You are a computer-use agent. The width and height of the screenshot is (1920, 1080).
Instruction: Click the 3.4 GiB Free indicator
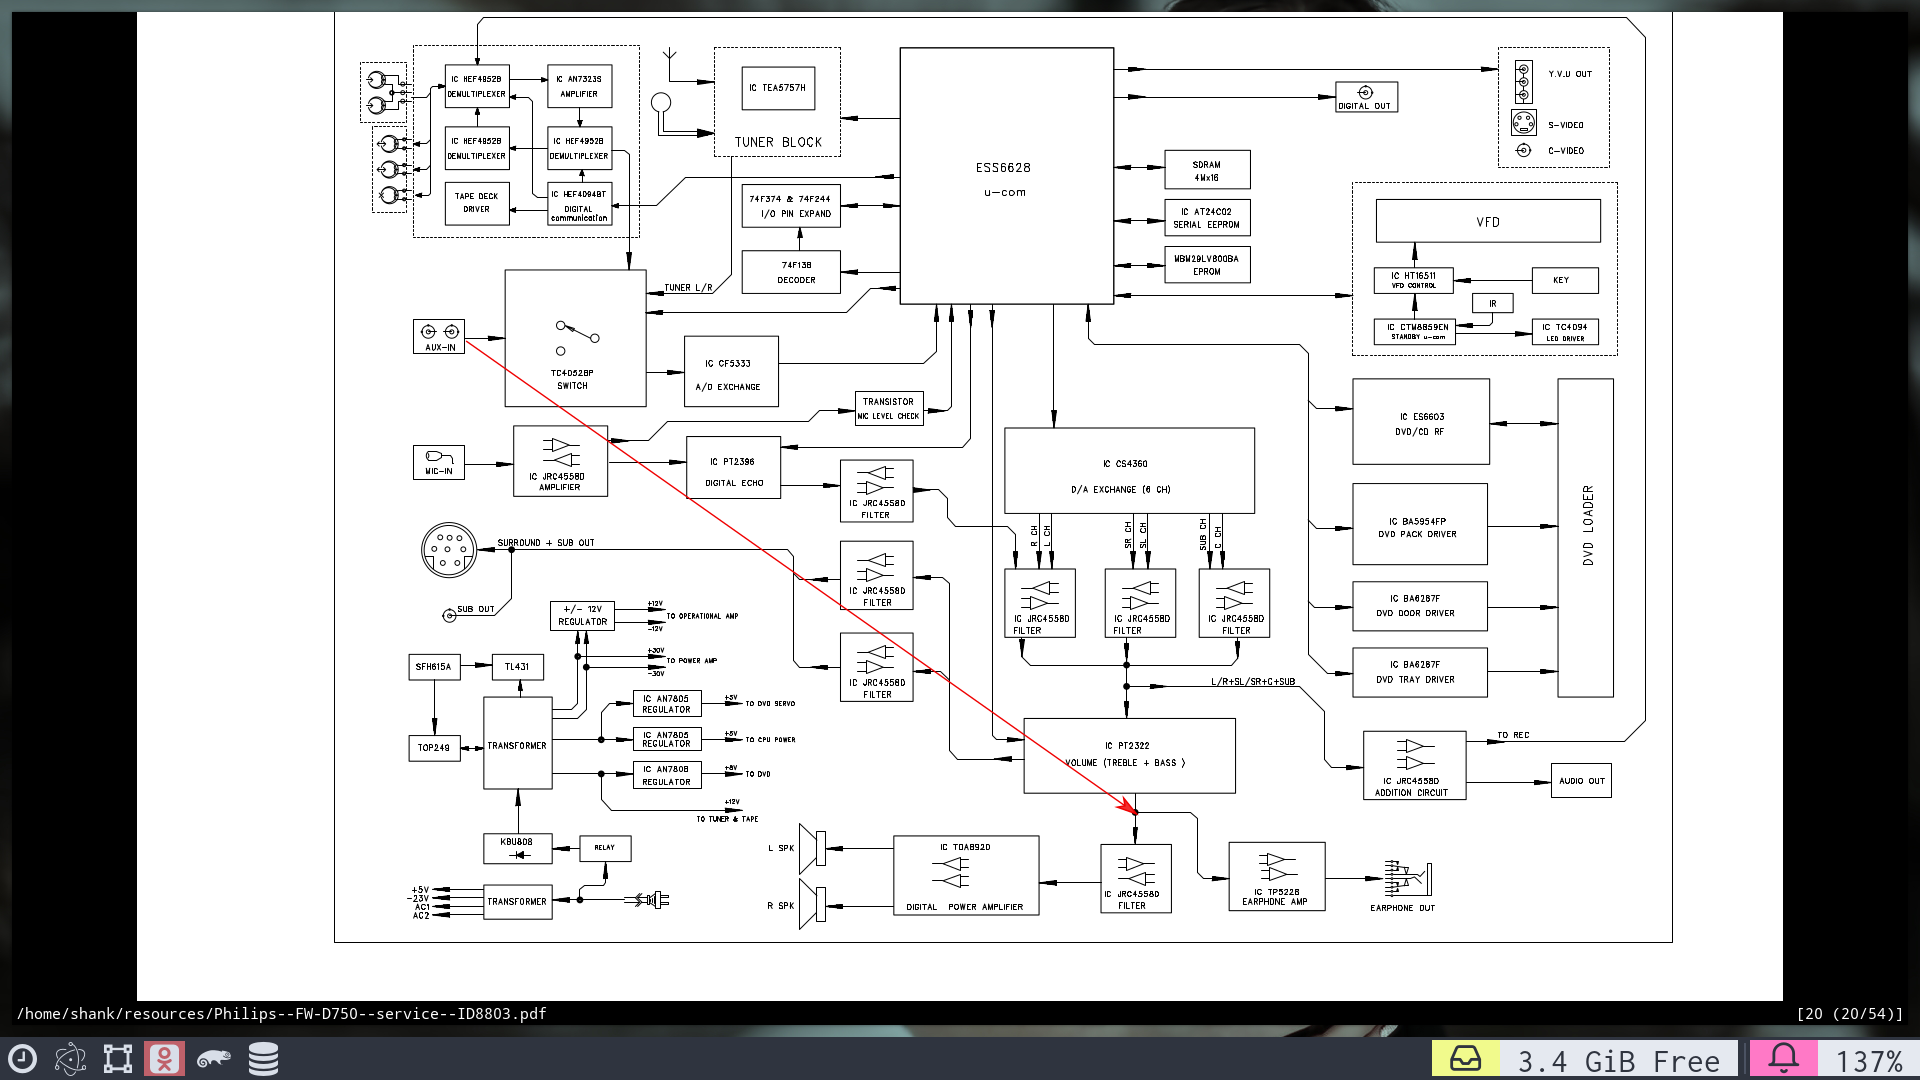tap(1618, 1060)
